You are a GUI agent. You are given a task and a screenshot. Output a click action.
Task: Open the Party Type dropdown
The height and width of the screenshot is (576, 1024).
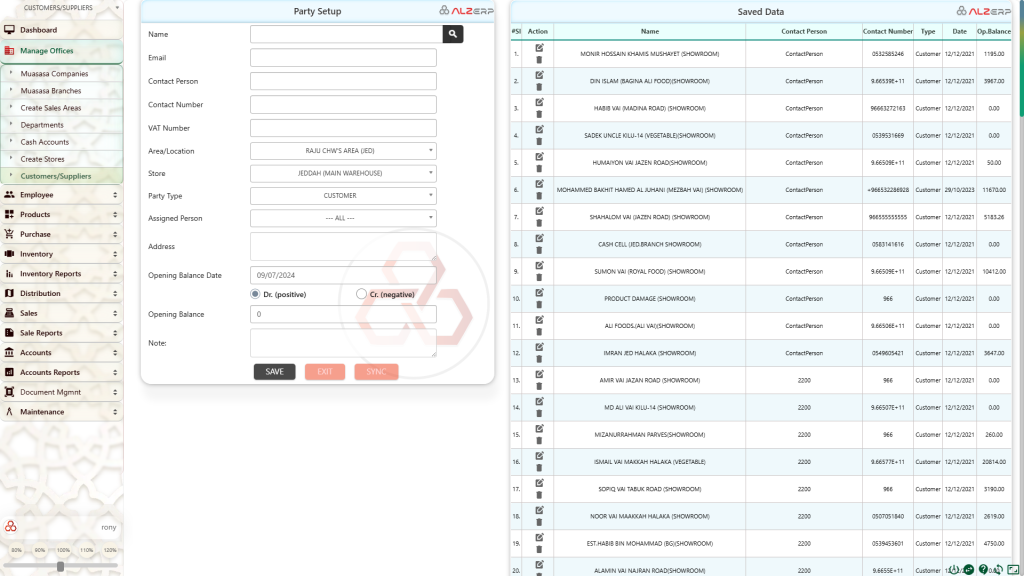tap(343, 195)
